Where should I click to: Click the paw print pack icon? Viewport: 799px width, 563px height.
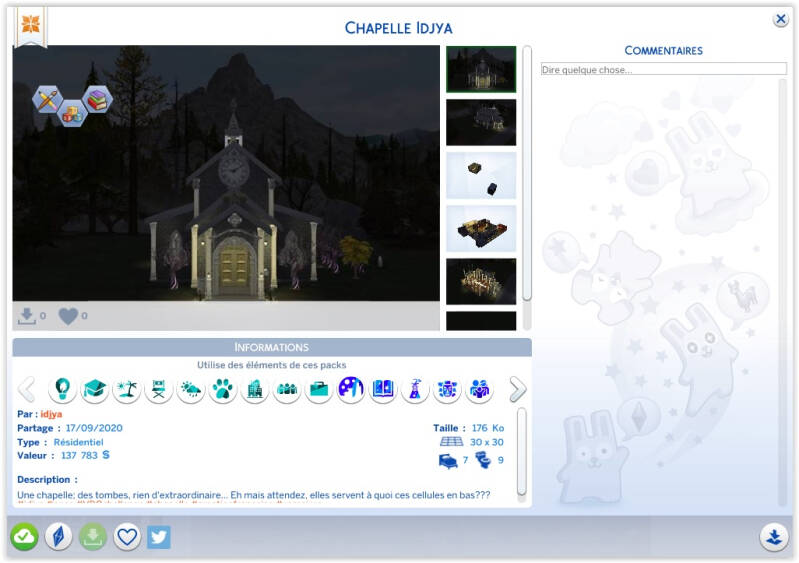pos(222,390)
